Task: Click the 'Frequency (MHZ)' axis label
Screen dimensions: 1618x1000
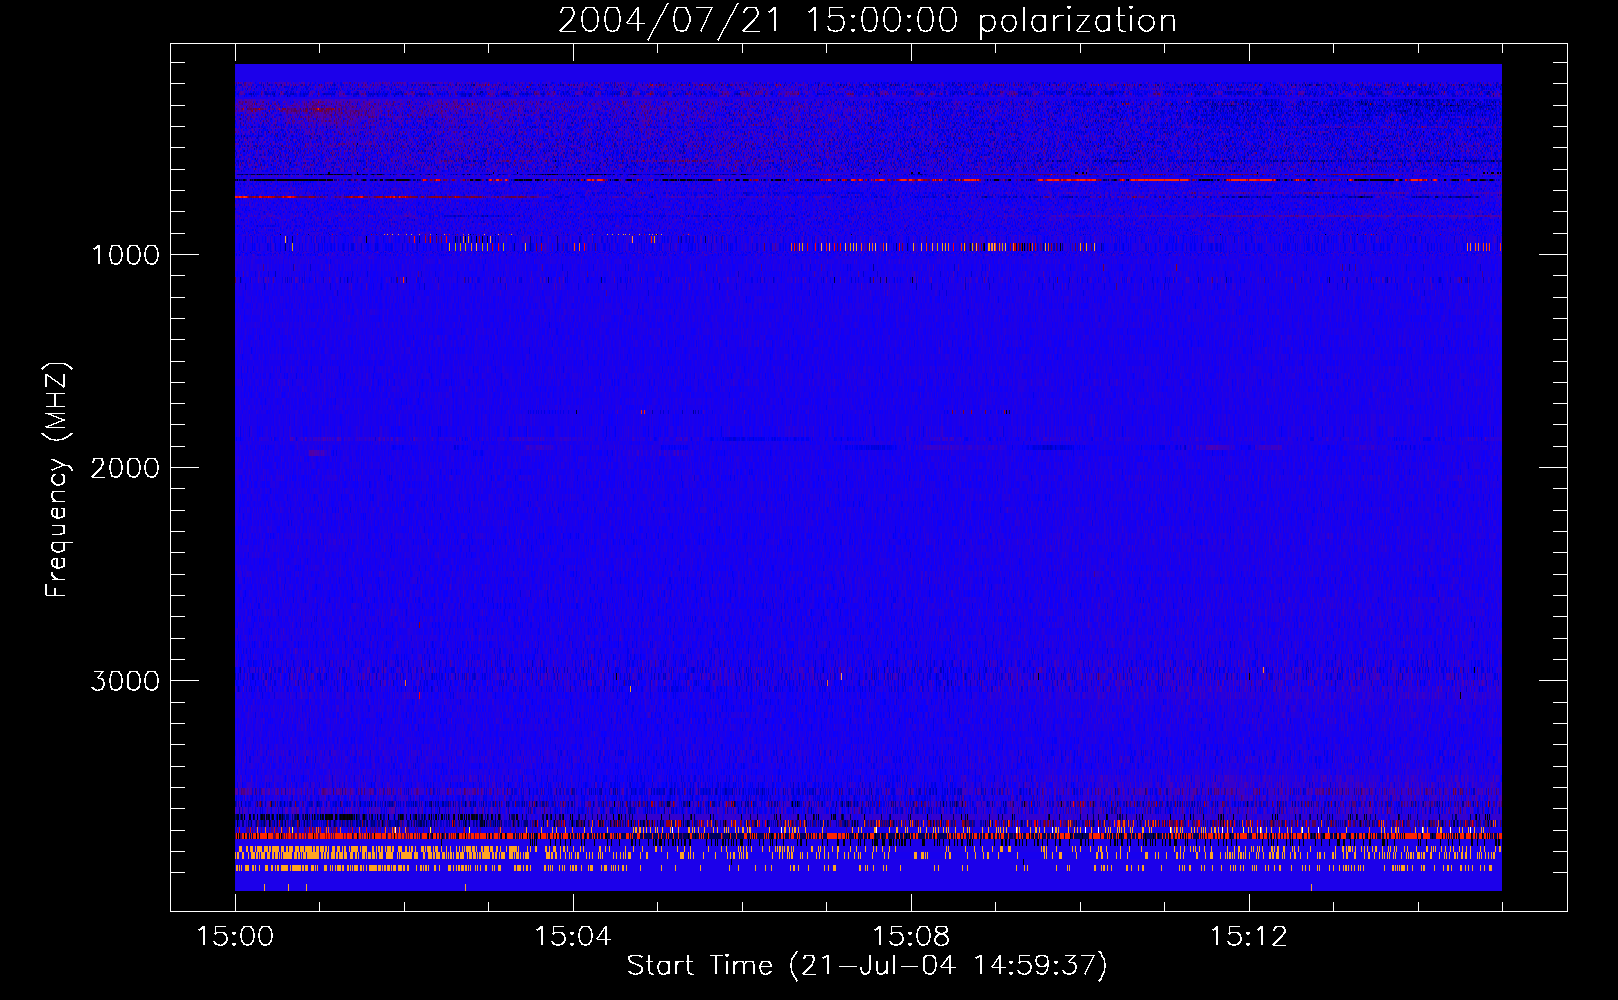Action: coord(57,479)
